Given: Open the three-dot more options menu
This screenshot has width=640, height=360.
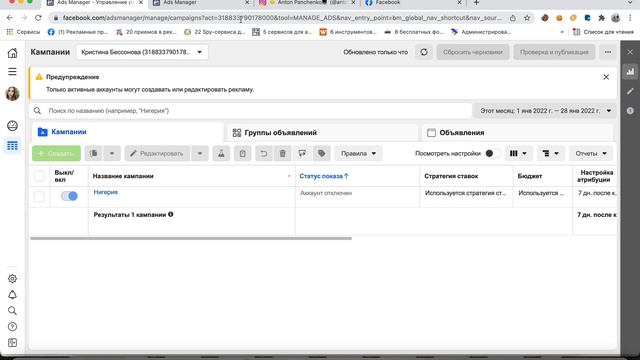Looking at the screenshot, I should pos(608,52).
